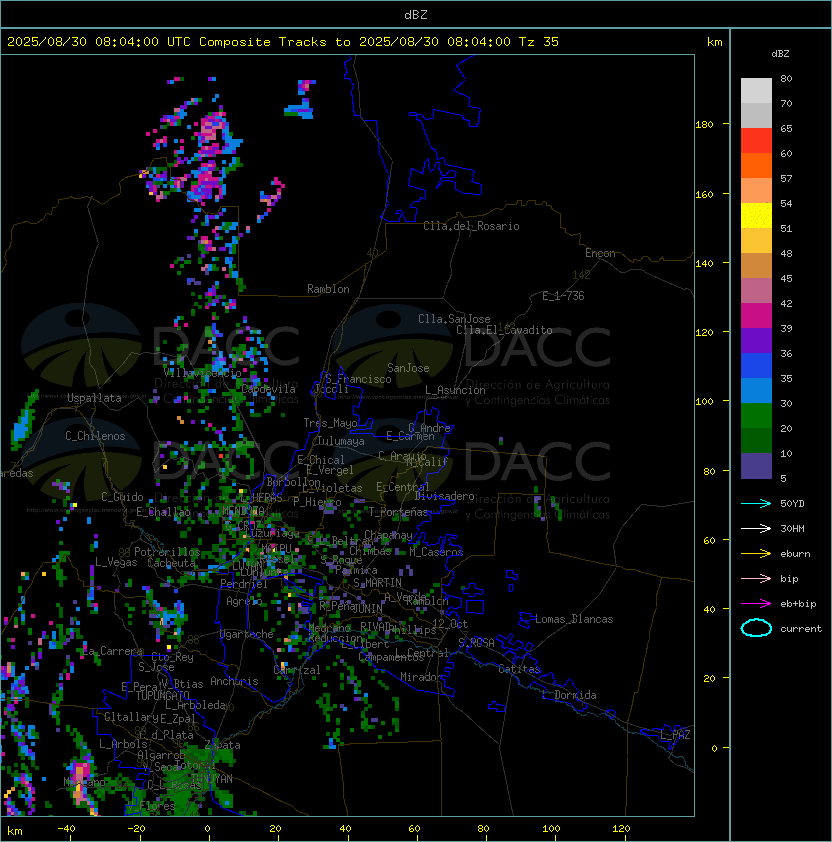This screenshot has height=842, width=832.
Task: Select the bright yellow 51-54 dBZ swatch
Action: pos(756,215)
